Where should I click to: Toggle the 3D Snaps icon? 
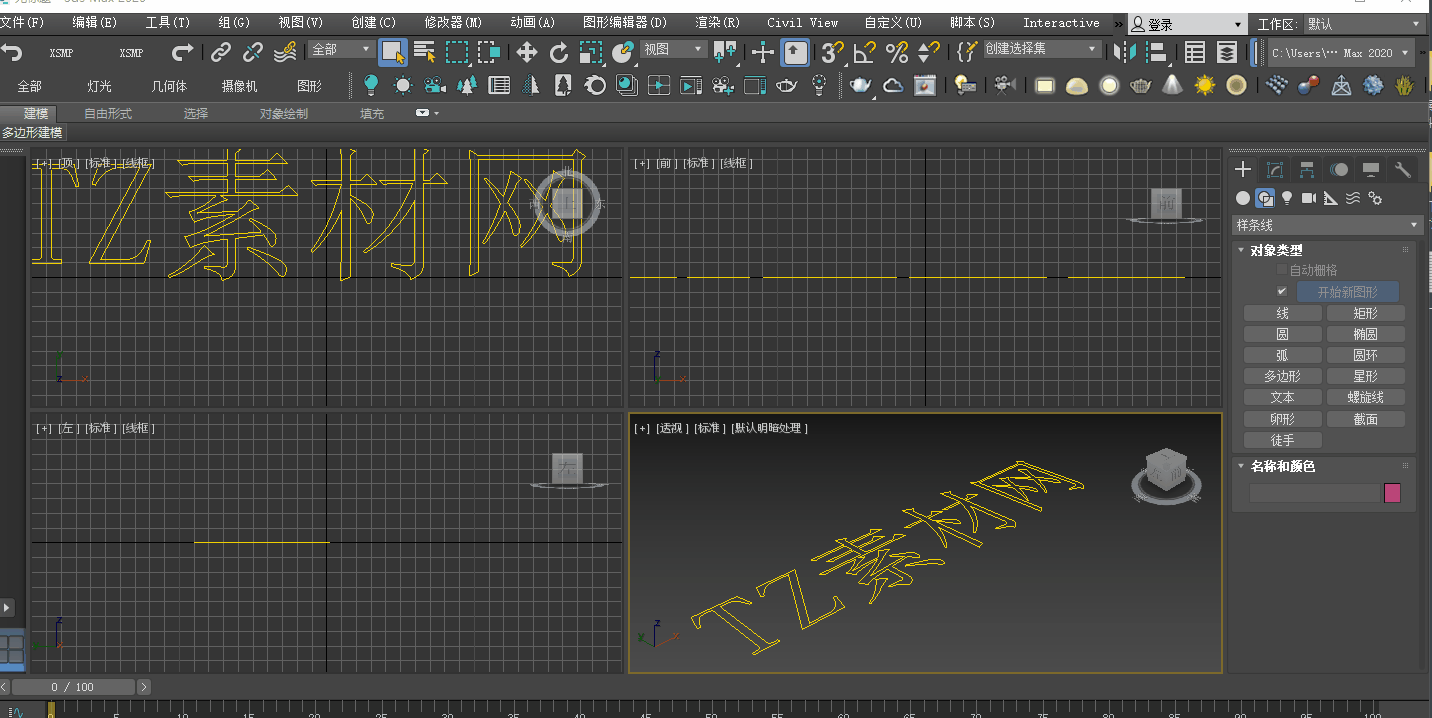832,52
